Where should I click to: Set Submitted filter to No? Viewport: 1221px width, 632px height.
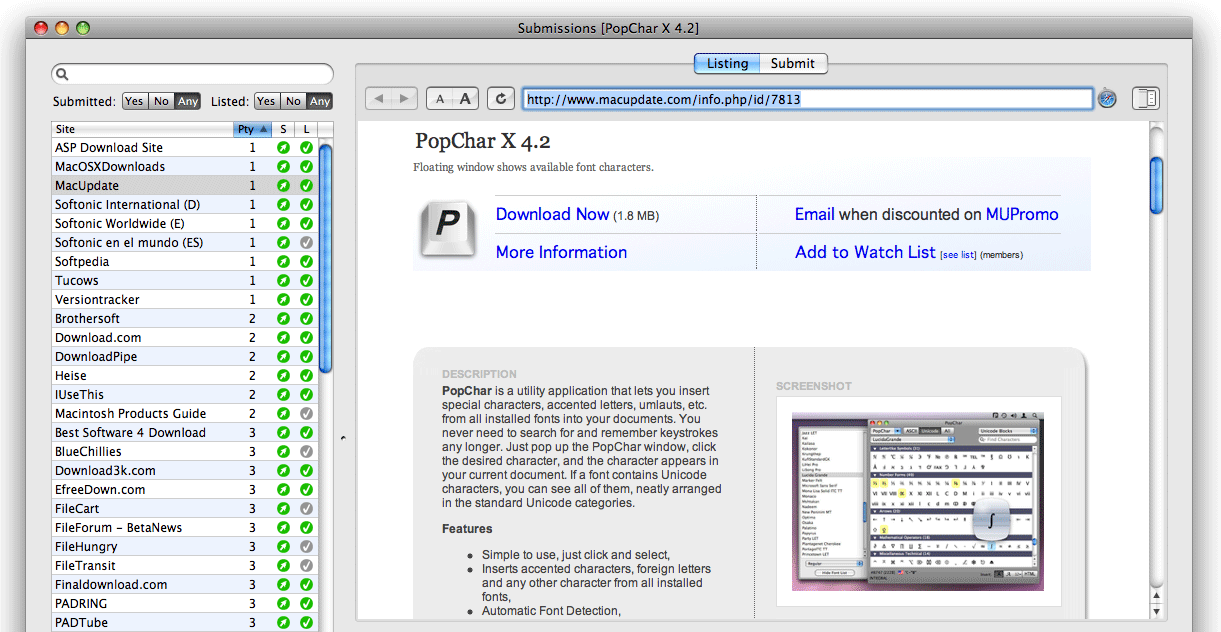pos(161,101)
